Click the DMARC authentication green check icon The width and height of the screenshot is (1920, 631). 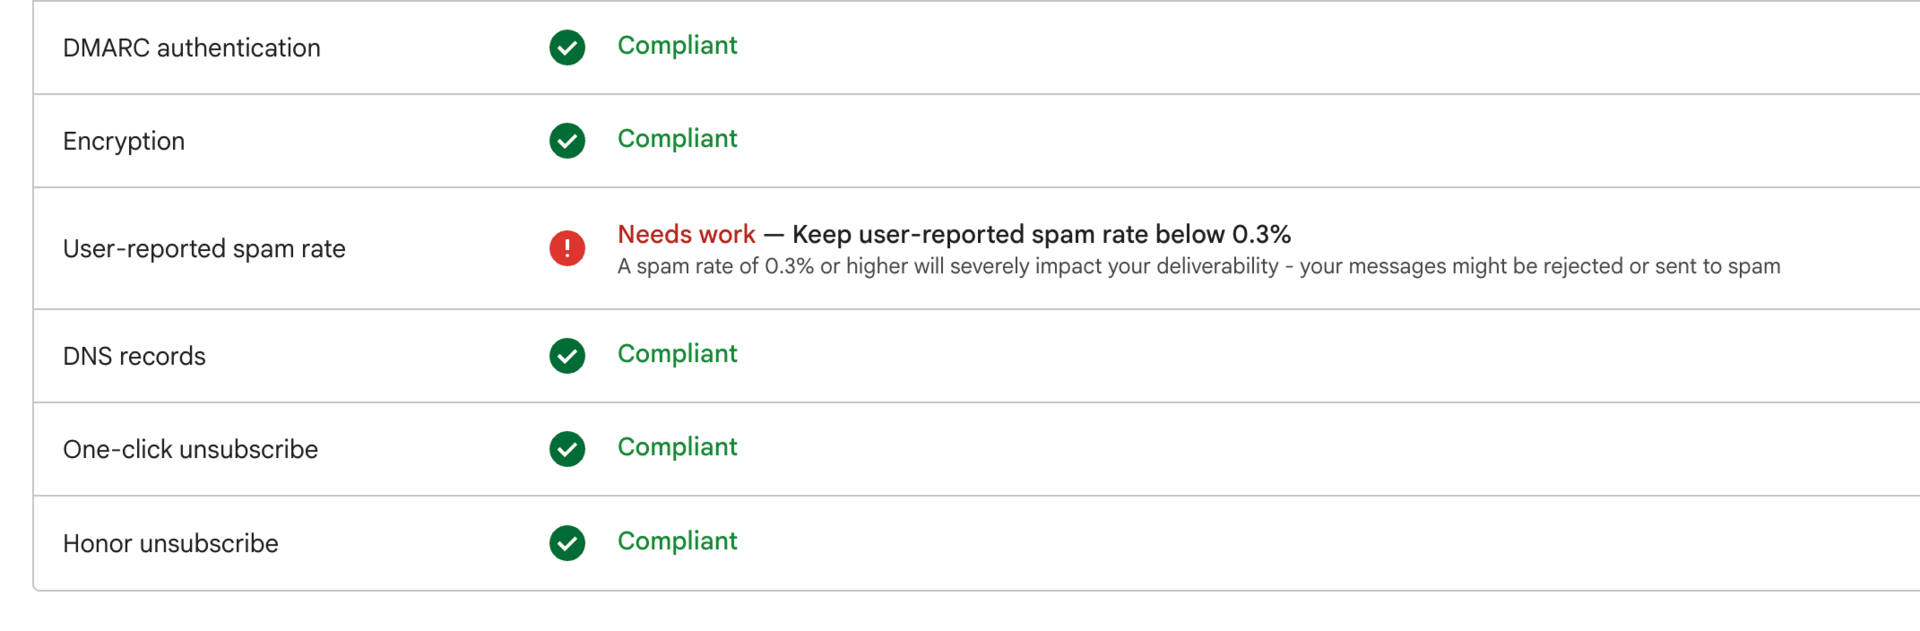click(x=567, y=47)
